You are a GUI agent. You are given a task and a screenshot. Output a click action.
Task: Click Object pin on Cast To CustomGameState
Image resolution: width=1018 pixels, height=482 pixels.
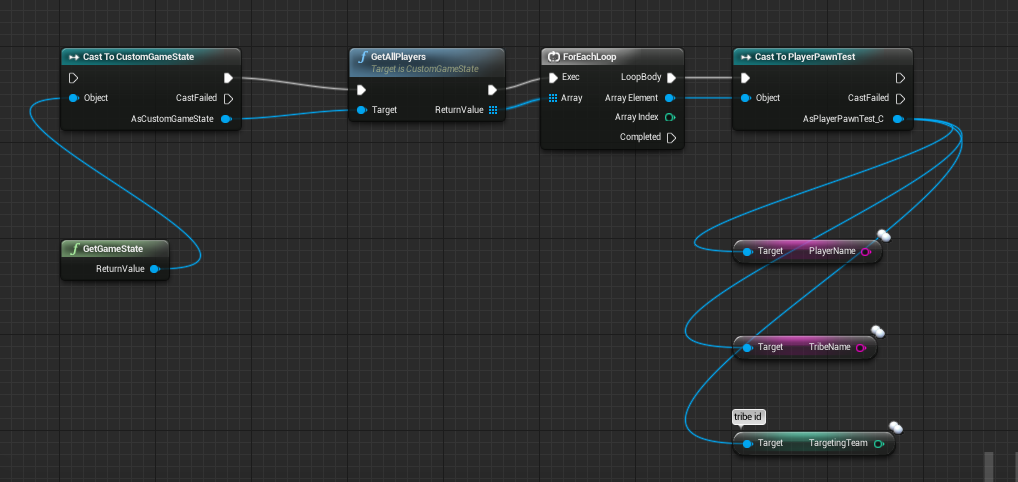pos(73,98)
